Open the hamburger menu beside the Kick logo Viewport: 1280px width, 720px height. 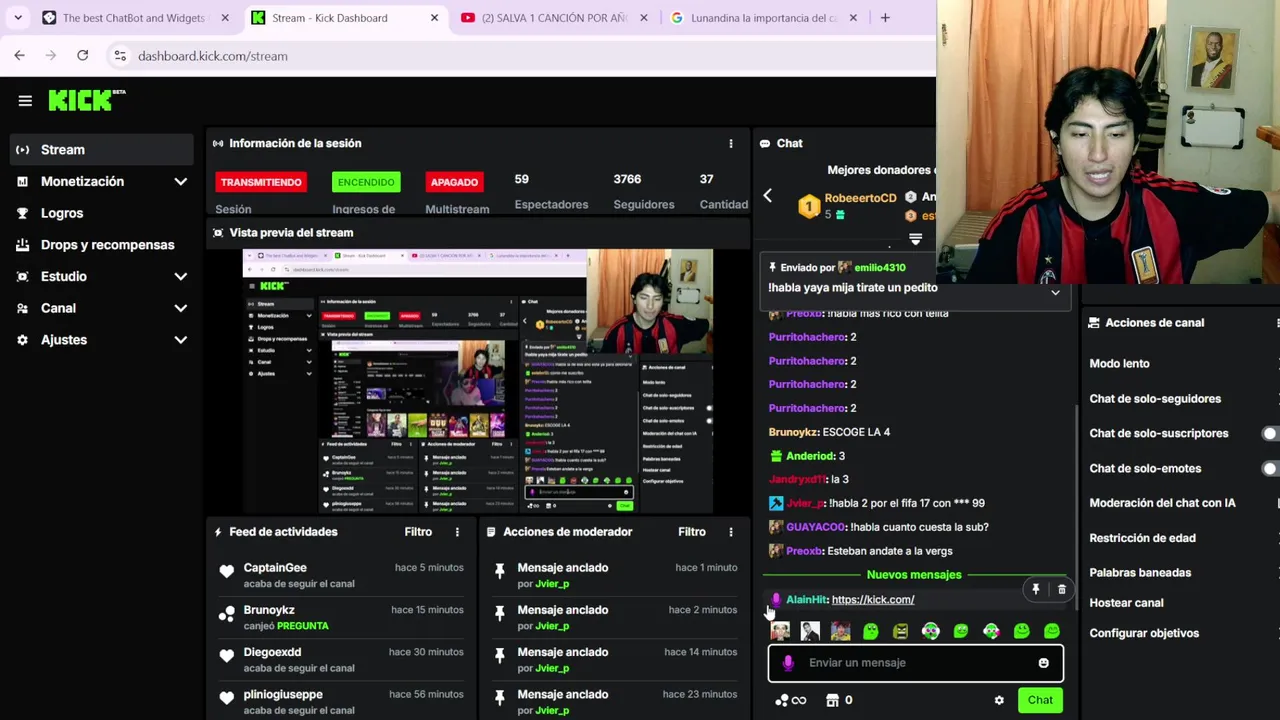pyautogui.click(x=25, y=100)
